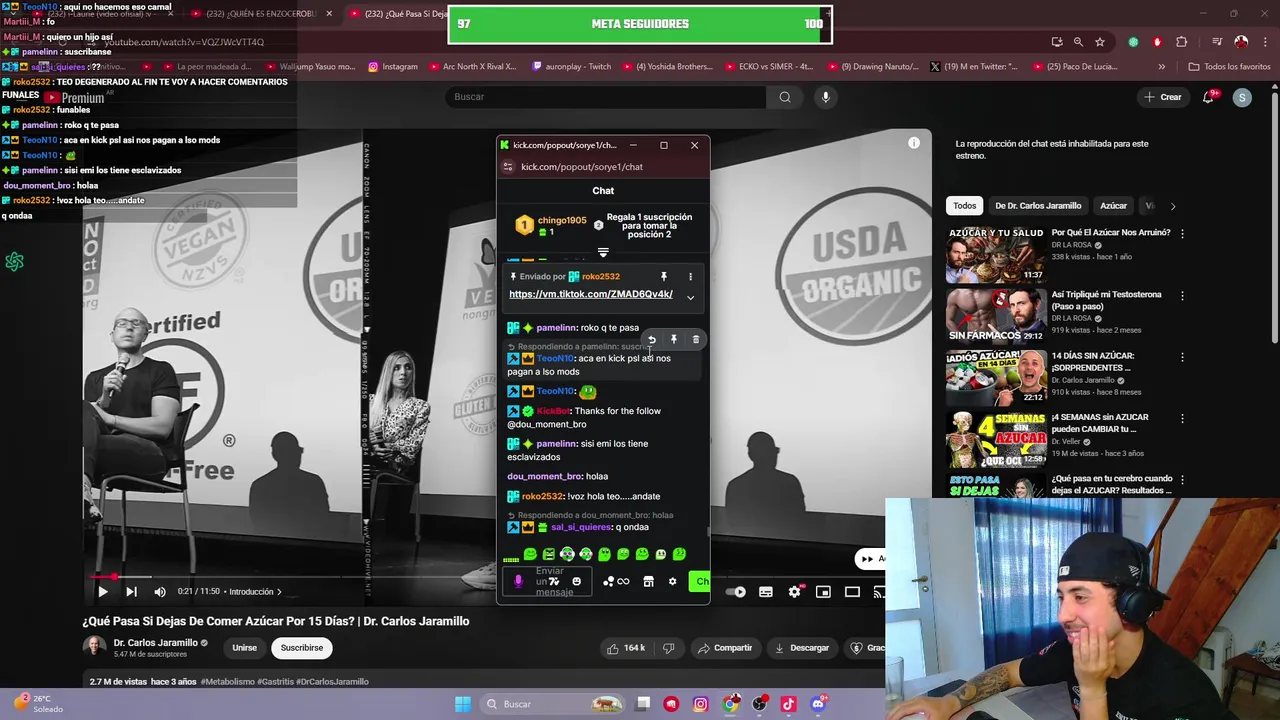Open YouTube account avatar S
Image resolution: width=1280 pixels, height=720 pixels.
[1242, 97]
